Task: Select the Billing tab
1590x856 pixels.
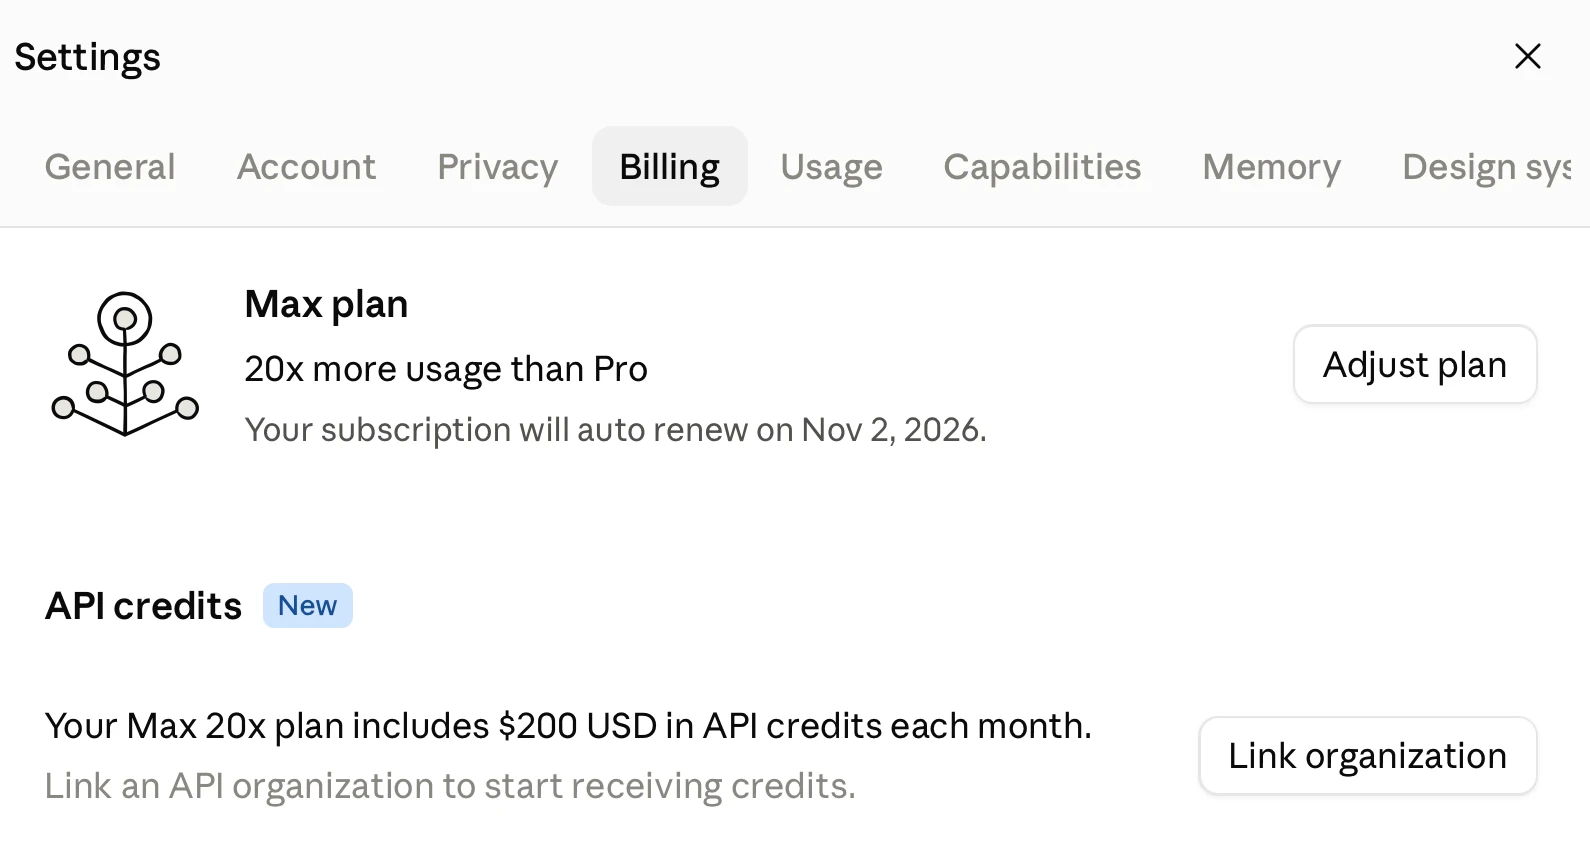Action: pos(670,166)
